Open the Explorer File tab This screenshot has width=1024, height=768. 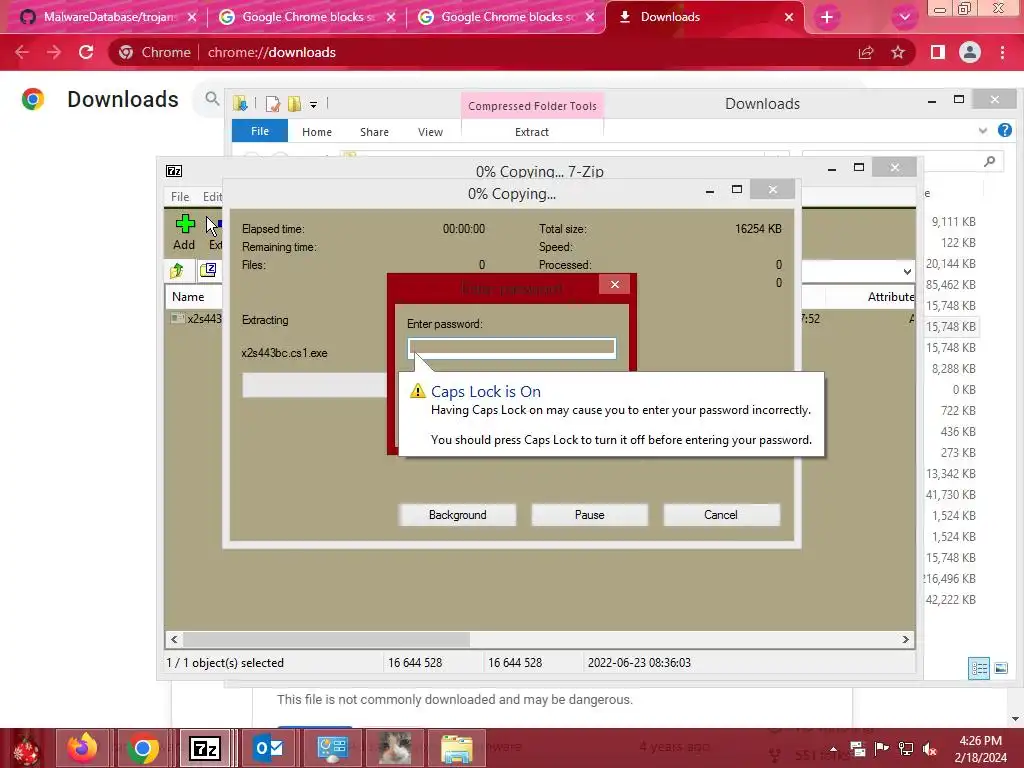click(260, 131)
